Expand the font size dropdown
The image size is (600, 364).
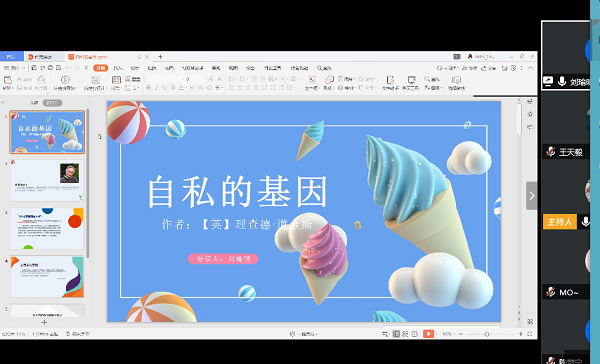(204, 79)
